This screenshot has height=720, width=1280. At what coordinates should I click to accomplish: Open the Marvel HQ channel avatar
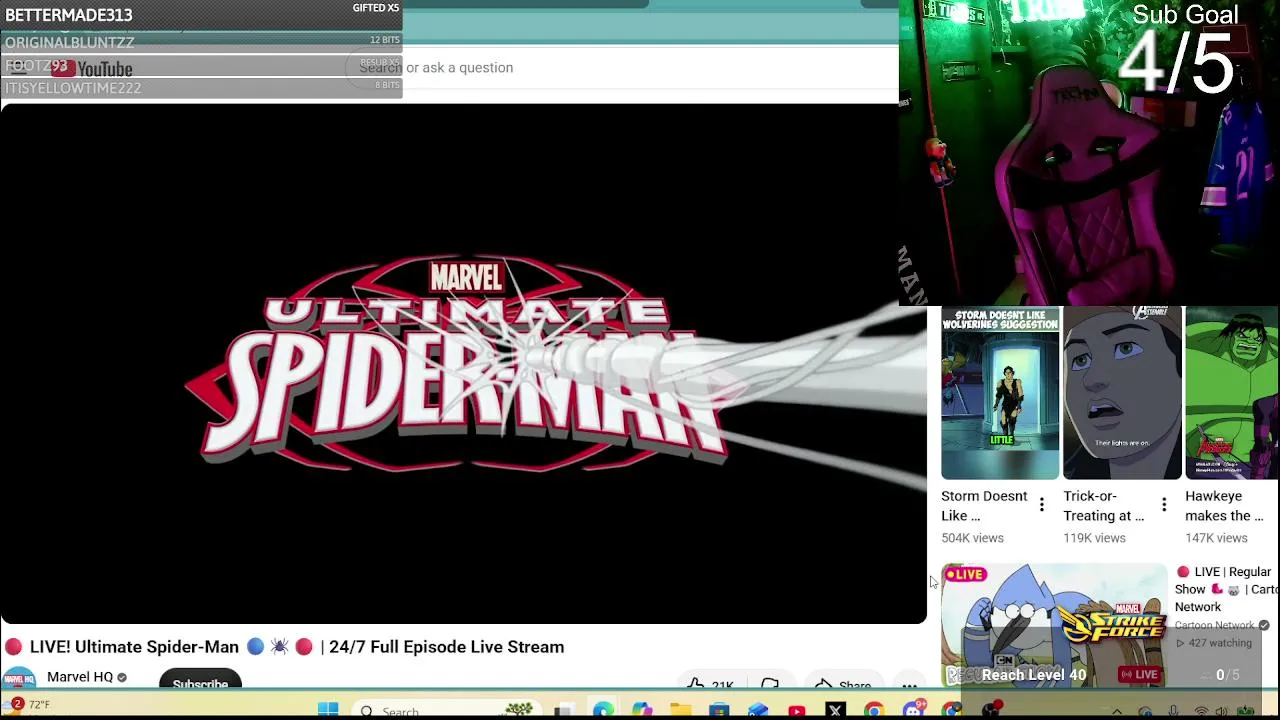coord(19,678)
